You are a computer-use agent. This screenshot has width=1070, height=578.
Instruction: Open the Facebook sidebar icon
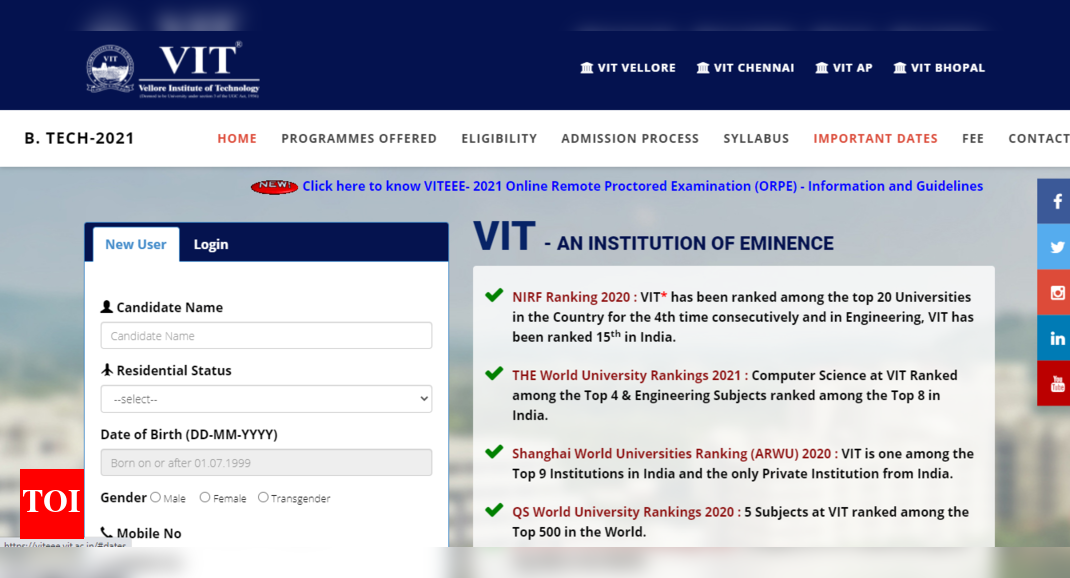[1054, 200]
